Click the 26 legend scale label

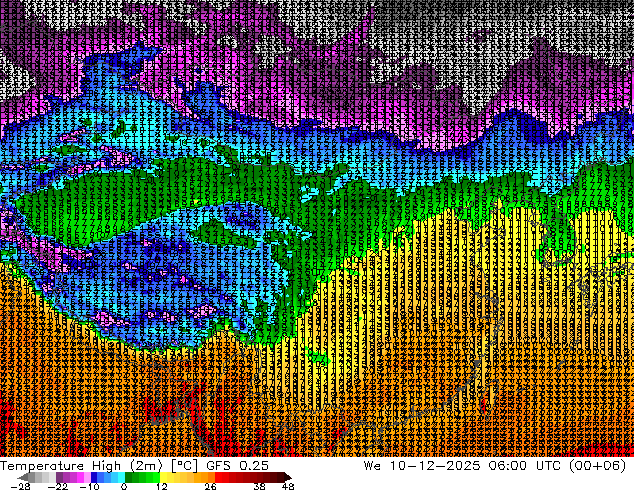click(210, 486)
